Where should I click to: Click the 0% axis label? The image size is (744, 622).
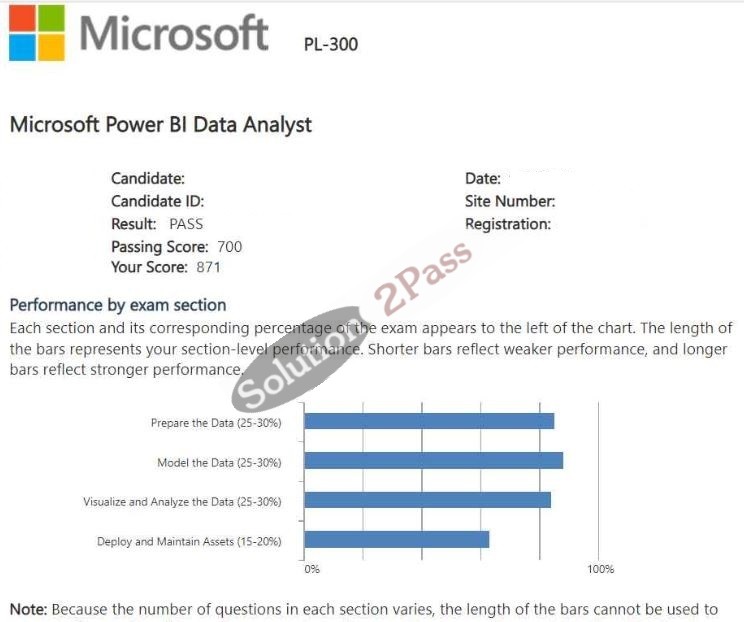(312, 569)
